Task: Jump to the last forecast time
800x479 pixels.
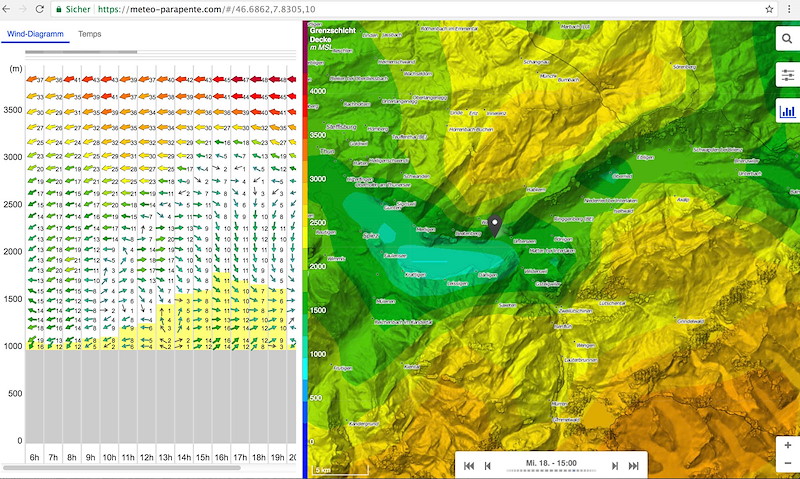Action: click(x=633, y=465)
